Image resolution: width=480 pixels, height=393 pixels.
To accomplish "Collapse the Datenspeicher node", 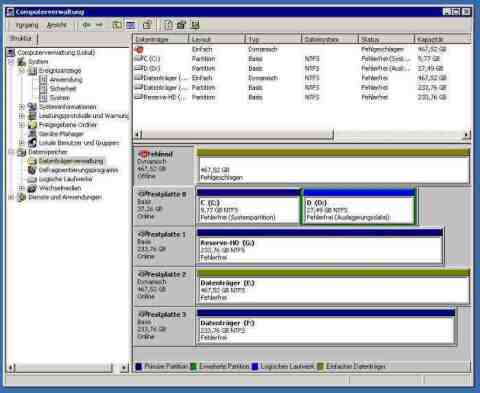I will coord(11,152).
